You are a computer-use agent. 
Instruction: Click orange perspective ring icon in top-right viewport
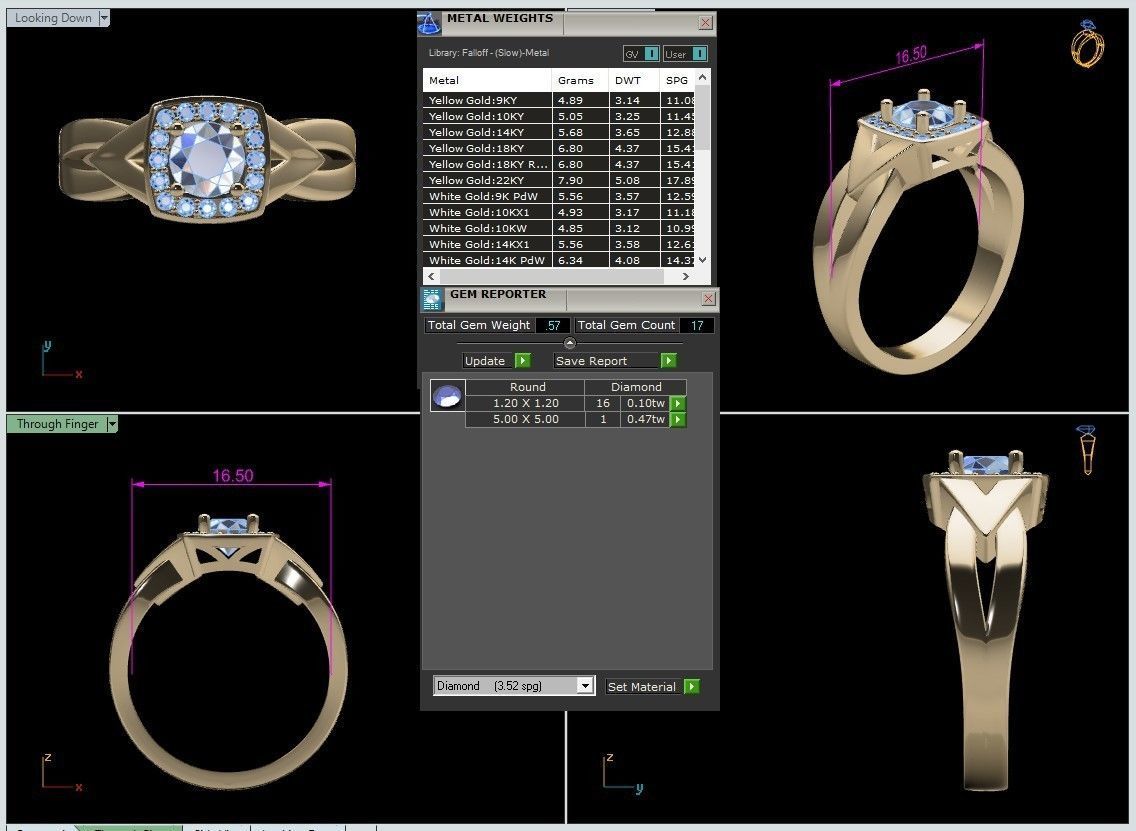1087,43
